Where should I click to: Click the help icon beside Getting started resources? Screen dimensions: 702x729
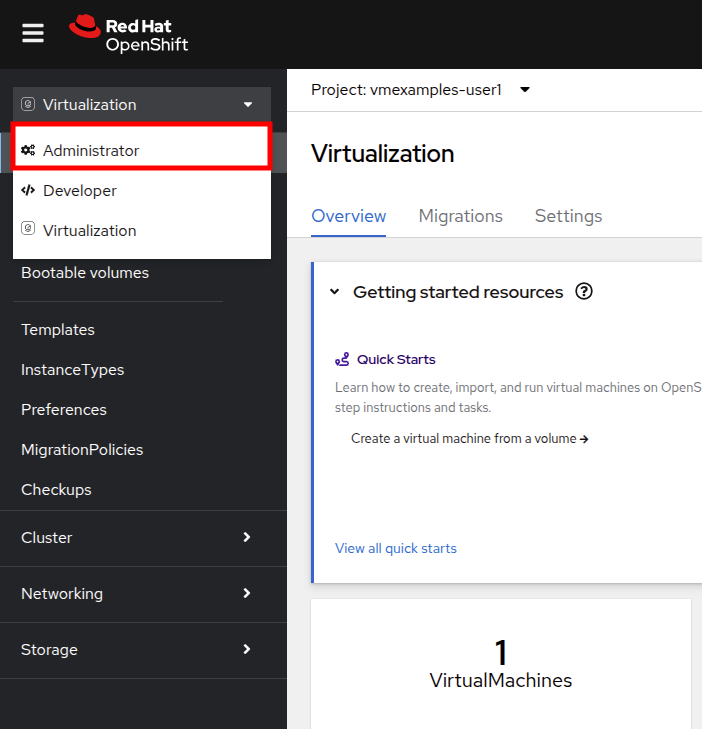(x=585, y=292)
